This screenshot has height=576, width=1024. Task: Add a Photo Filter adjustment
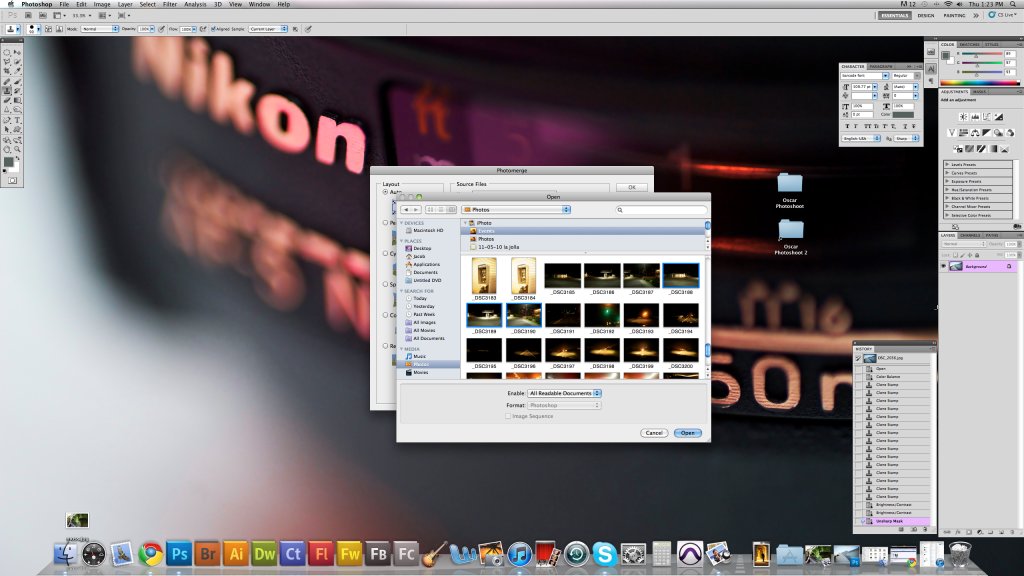[999, 133]
